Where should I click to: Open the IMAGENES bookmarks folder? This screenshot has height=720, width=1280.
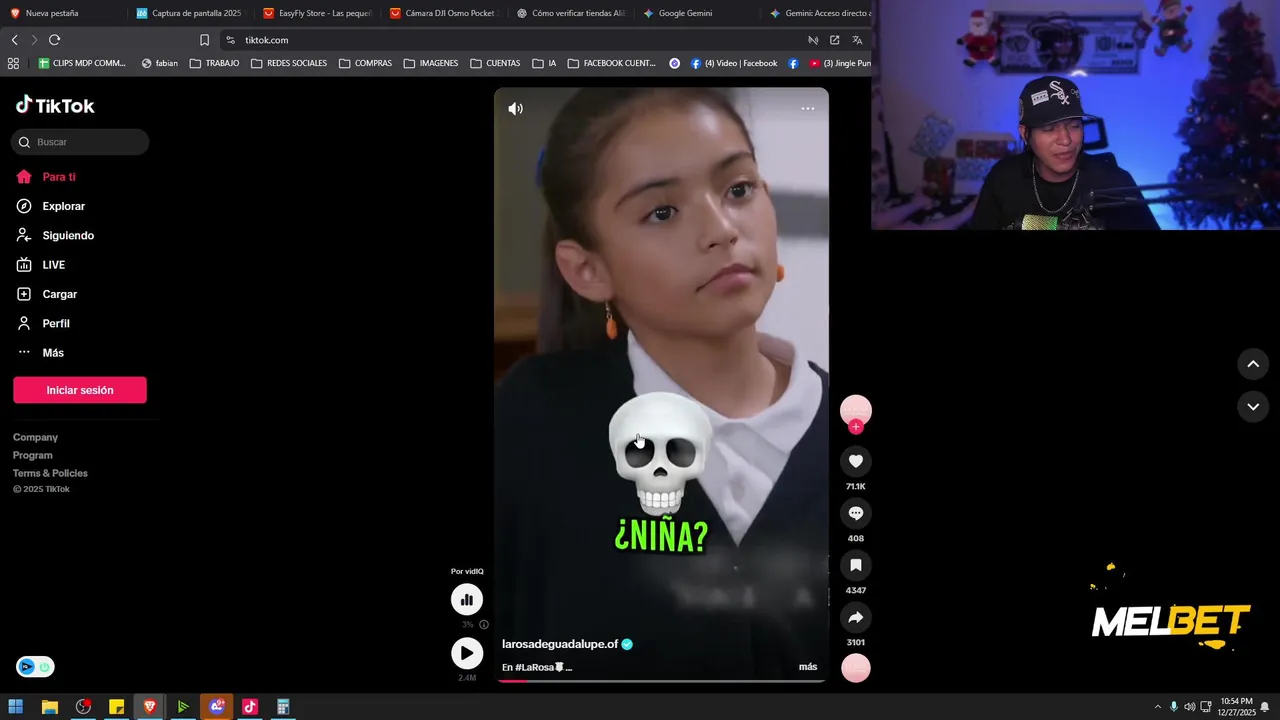coord(431,63)
